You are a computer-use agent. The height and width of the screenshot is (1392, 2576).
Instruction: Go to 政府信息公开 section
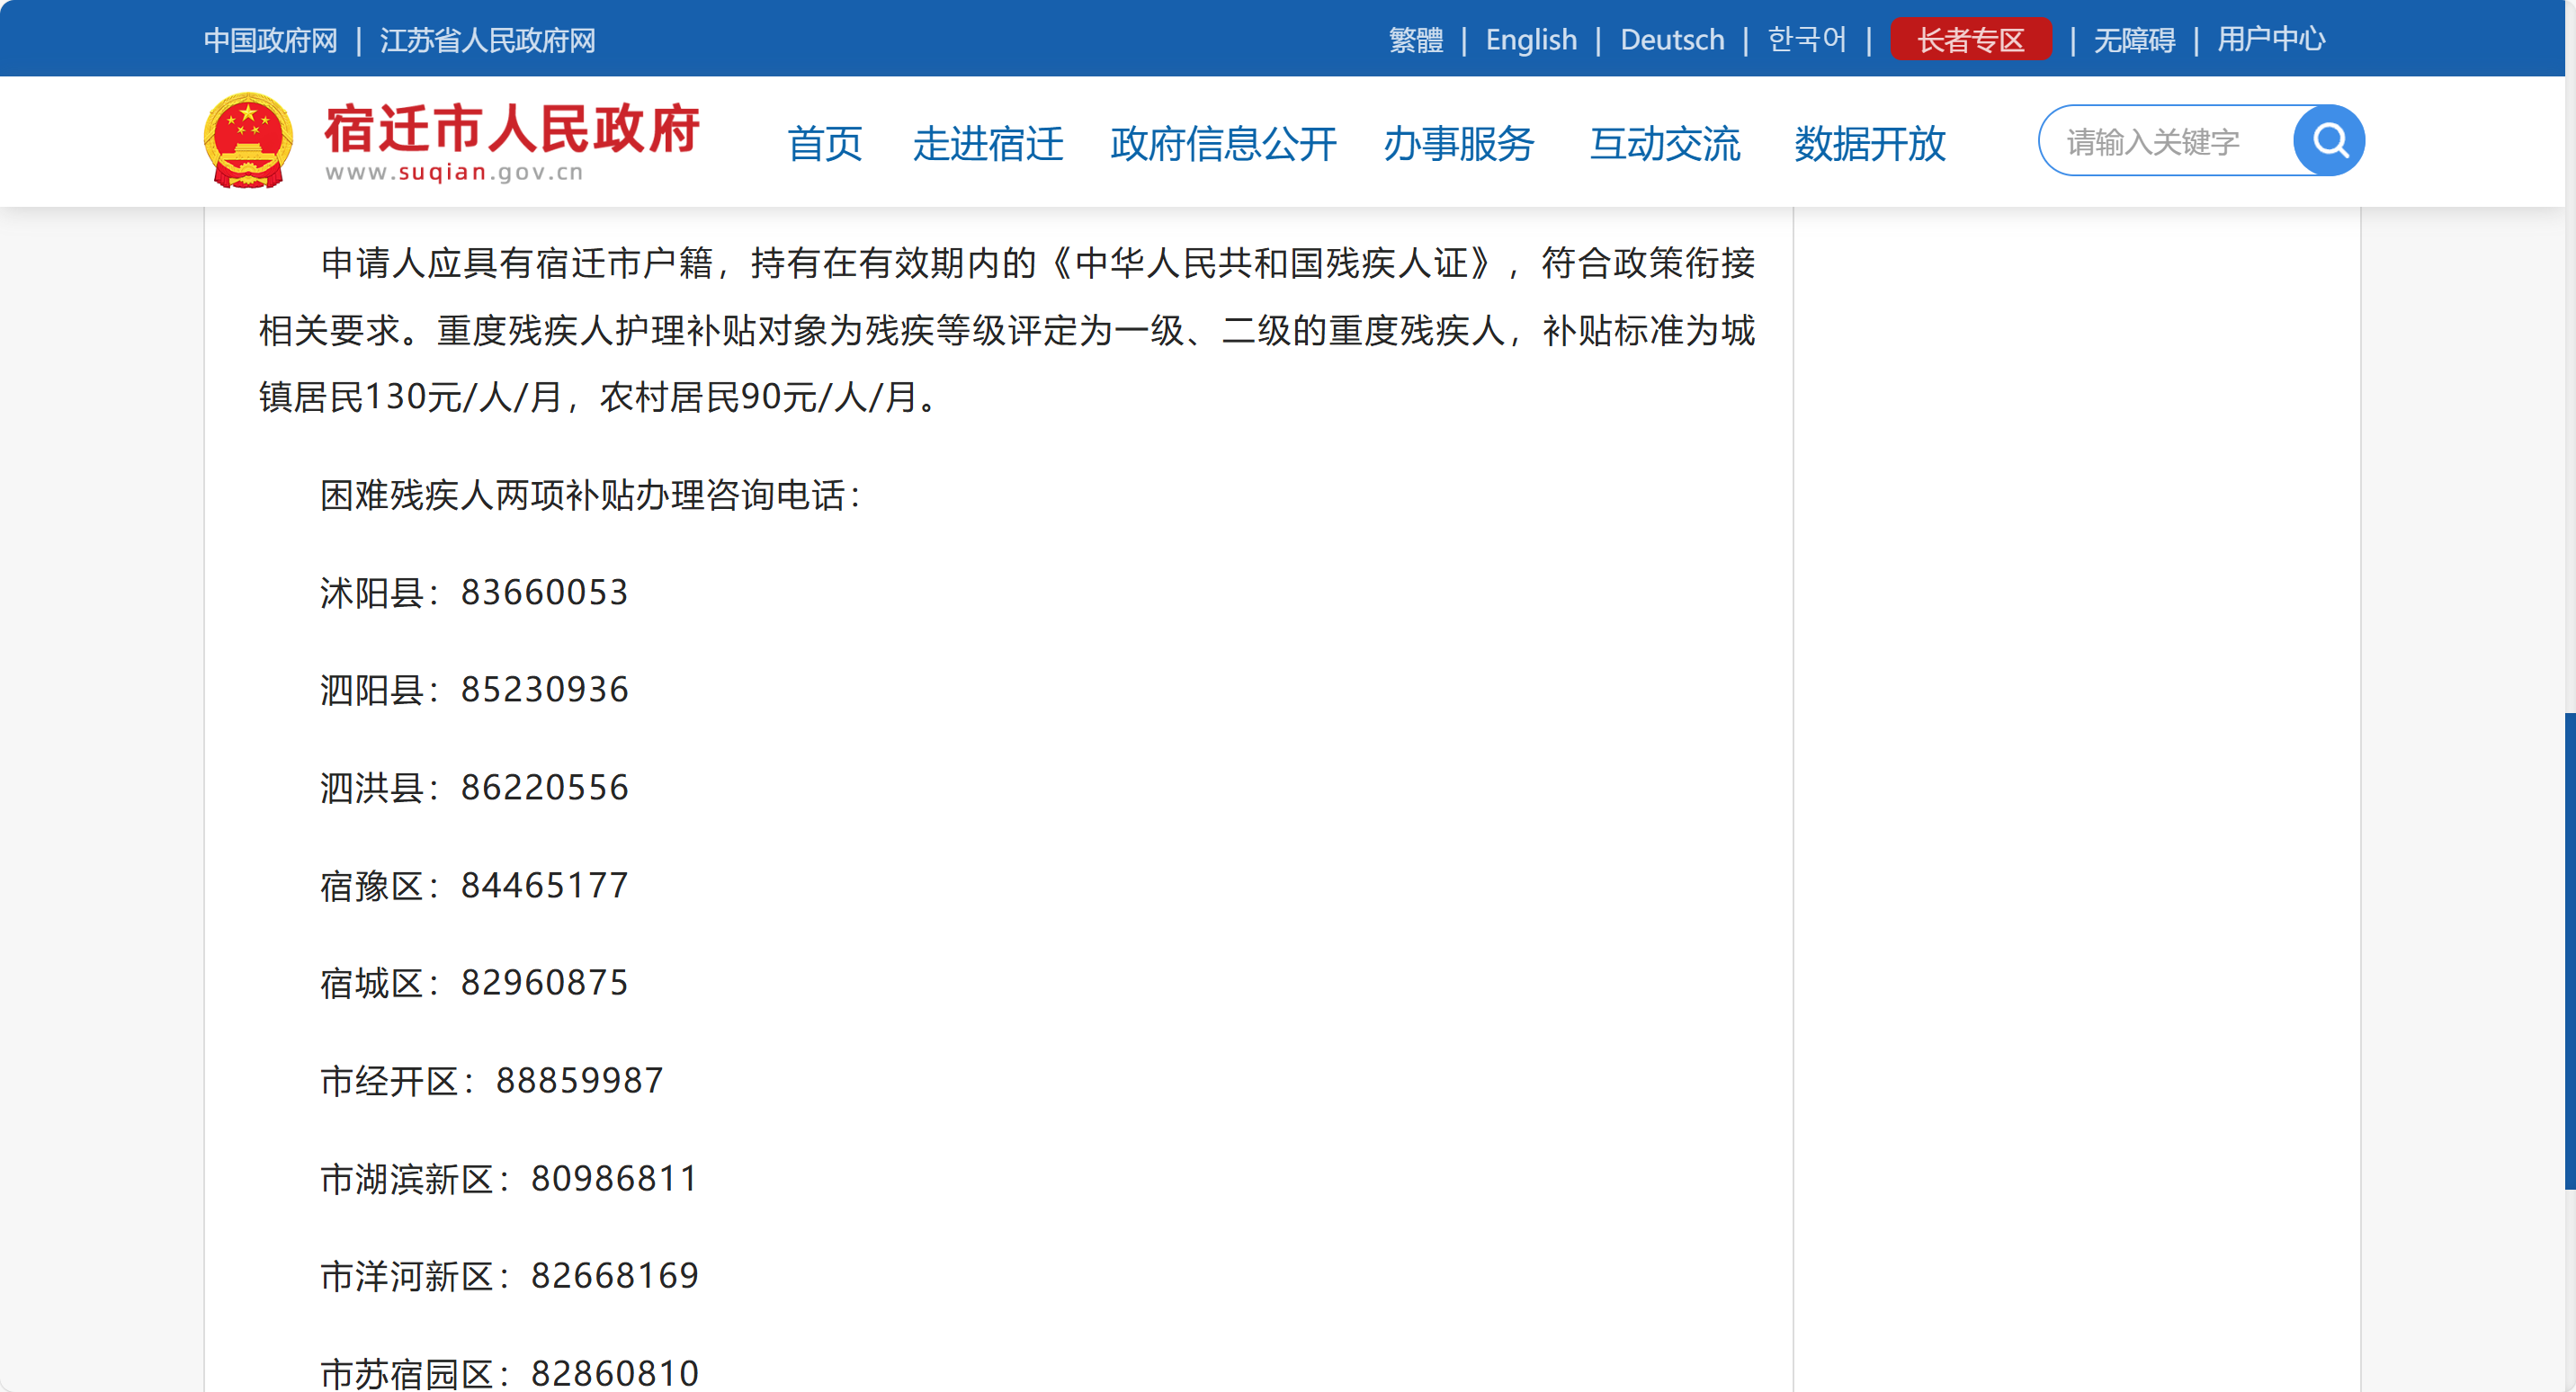1222,144
